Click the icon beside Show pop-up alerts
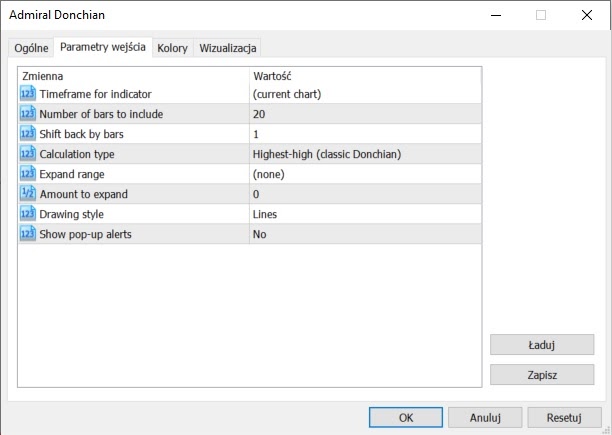This screenshot has height=435, width=612. (28, 234)
